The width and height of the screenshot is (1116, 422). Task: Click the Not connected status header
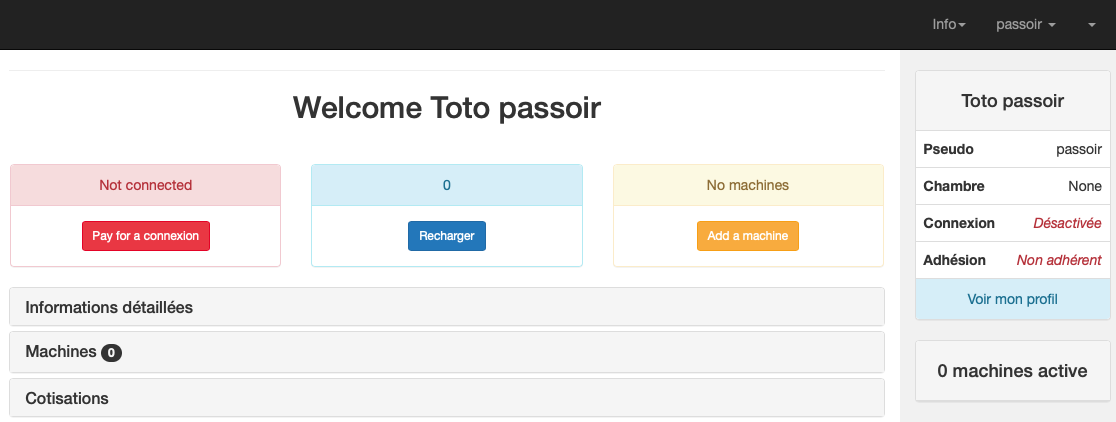(146, 185)
